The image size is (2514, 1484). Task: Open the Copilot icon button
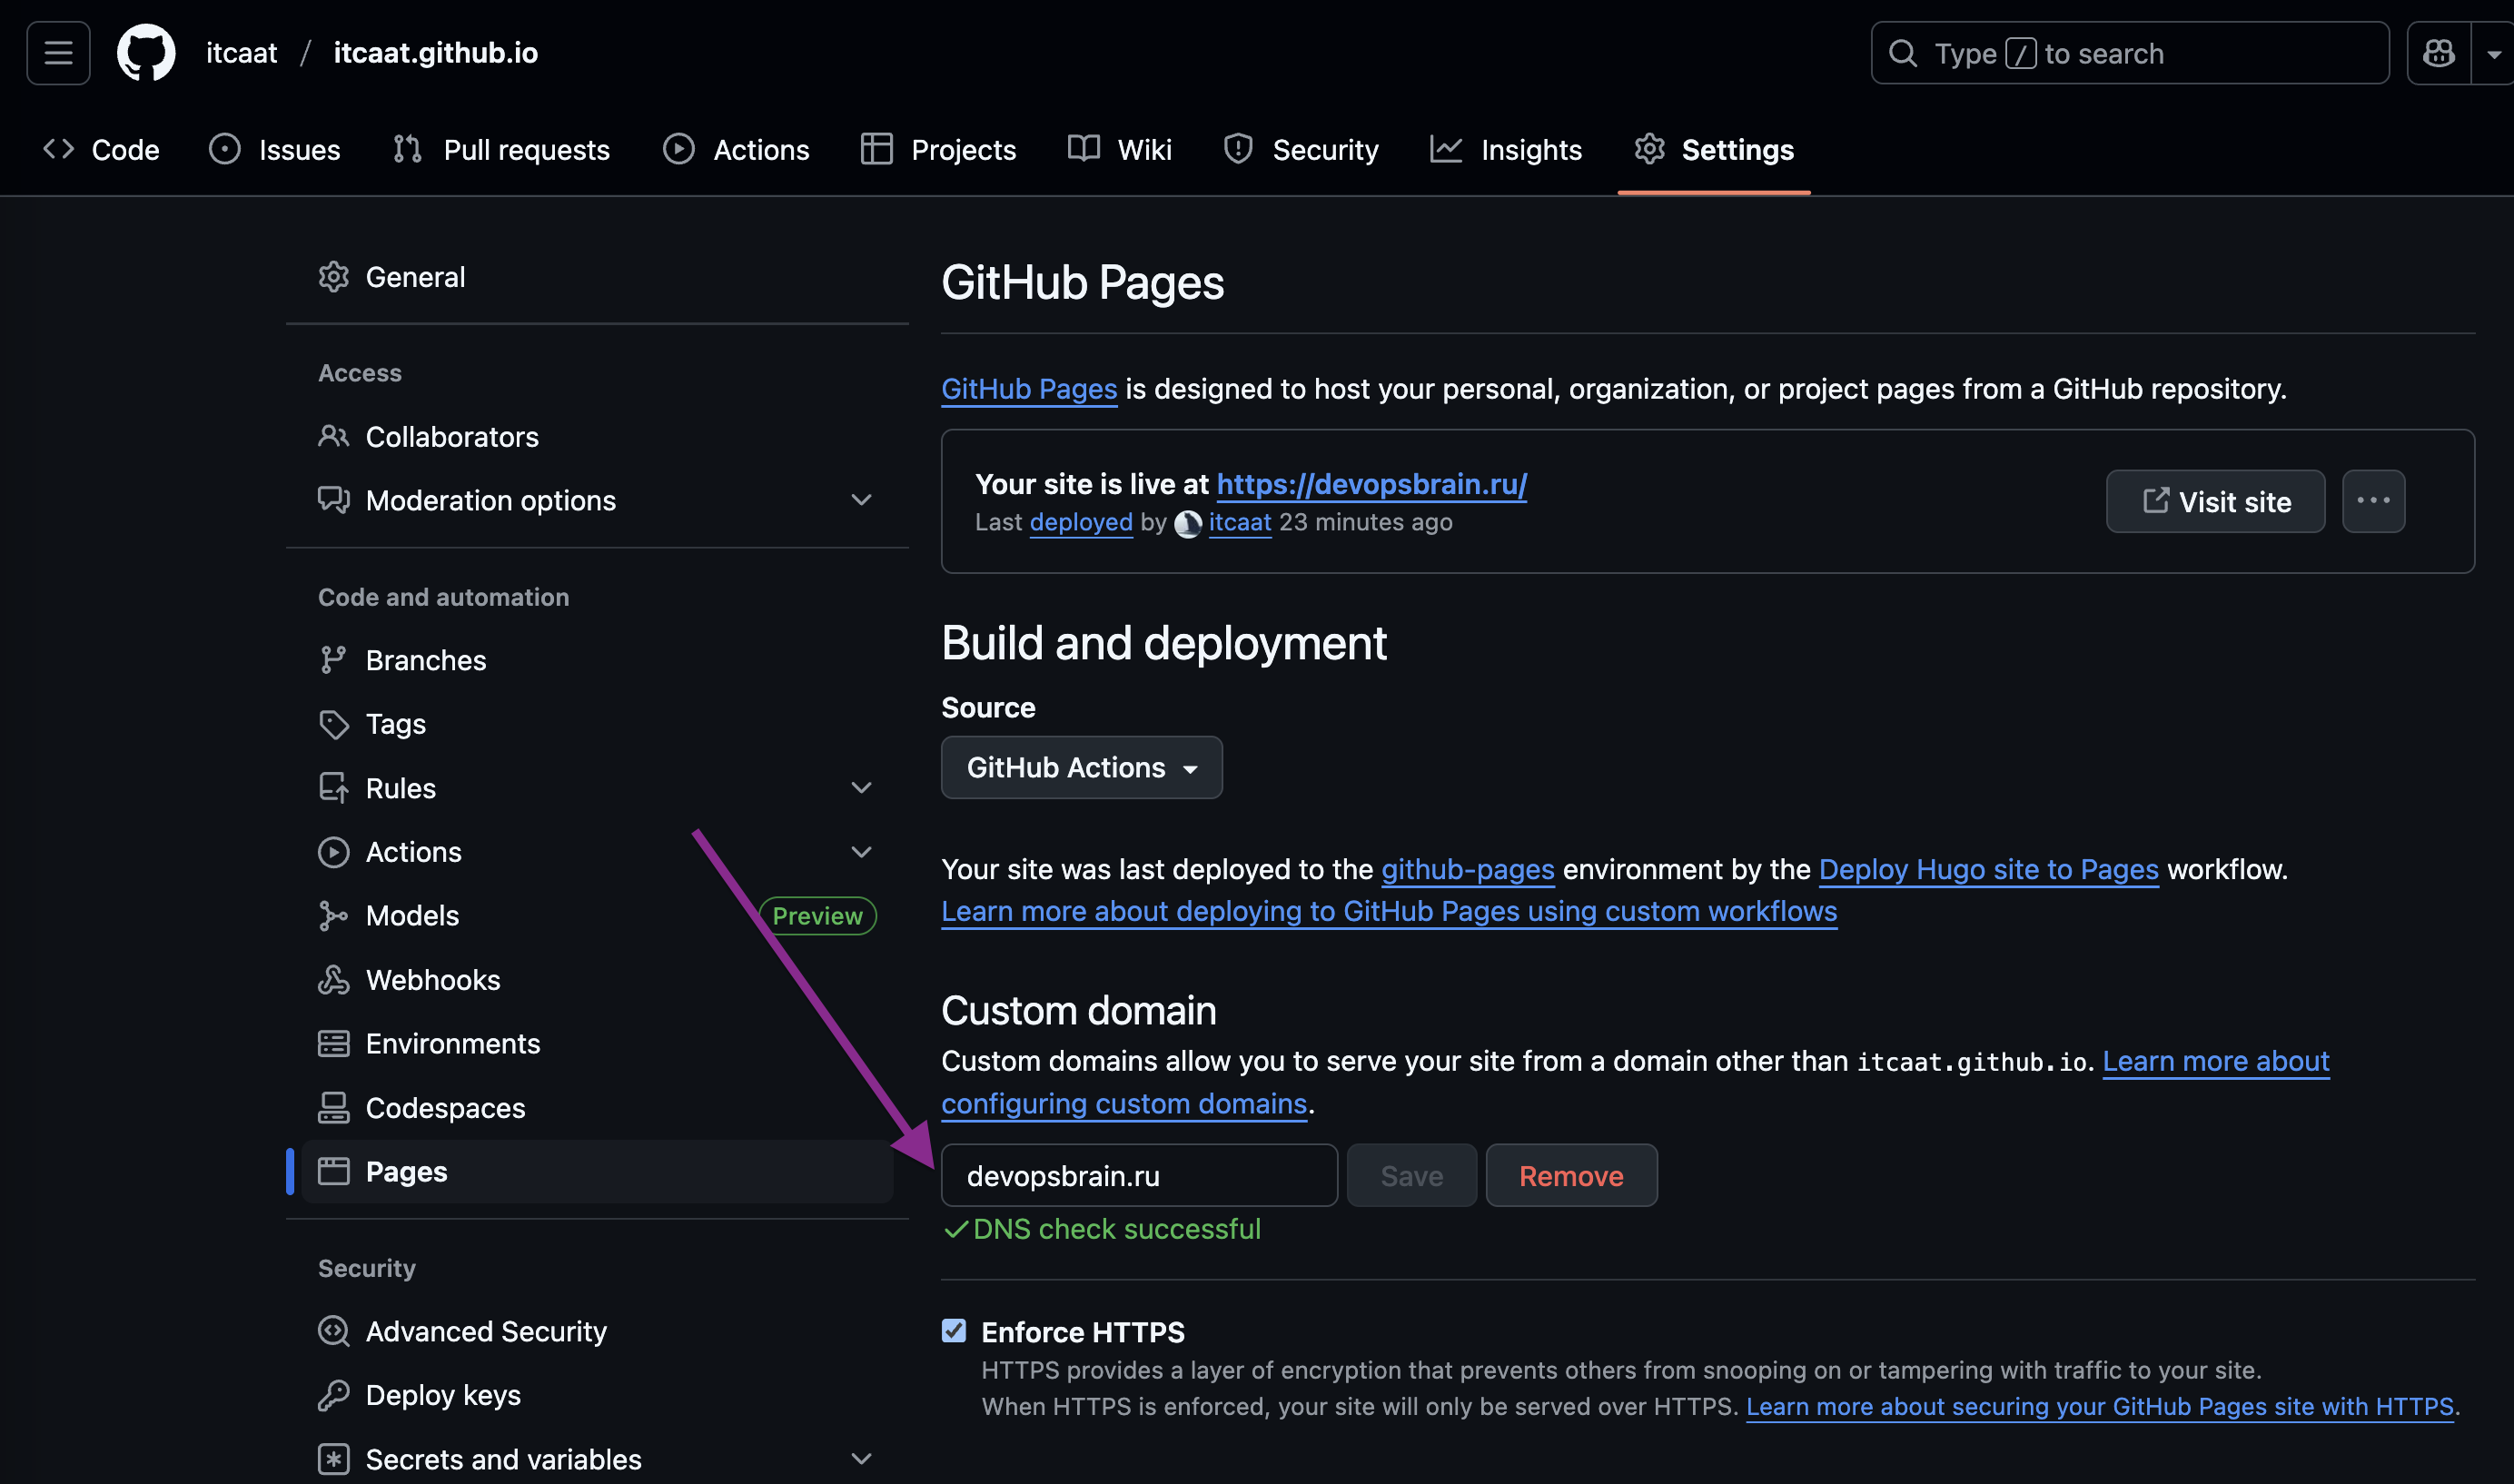pyautogui.click(x=2438, y=53)
